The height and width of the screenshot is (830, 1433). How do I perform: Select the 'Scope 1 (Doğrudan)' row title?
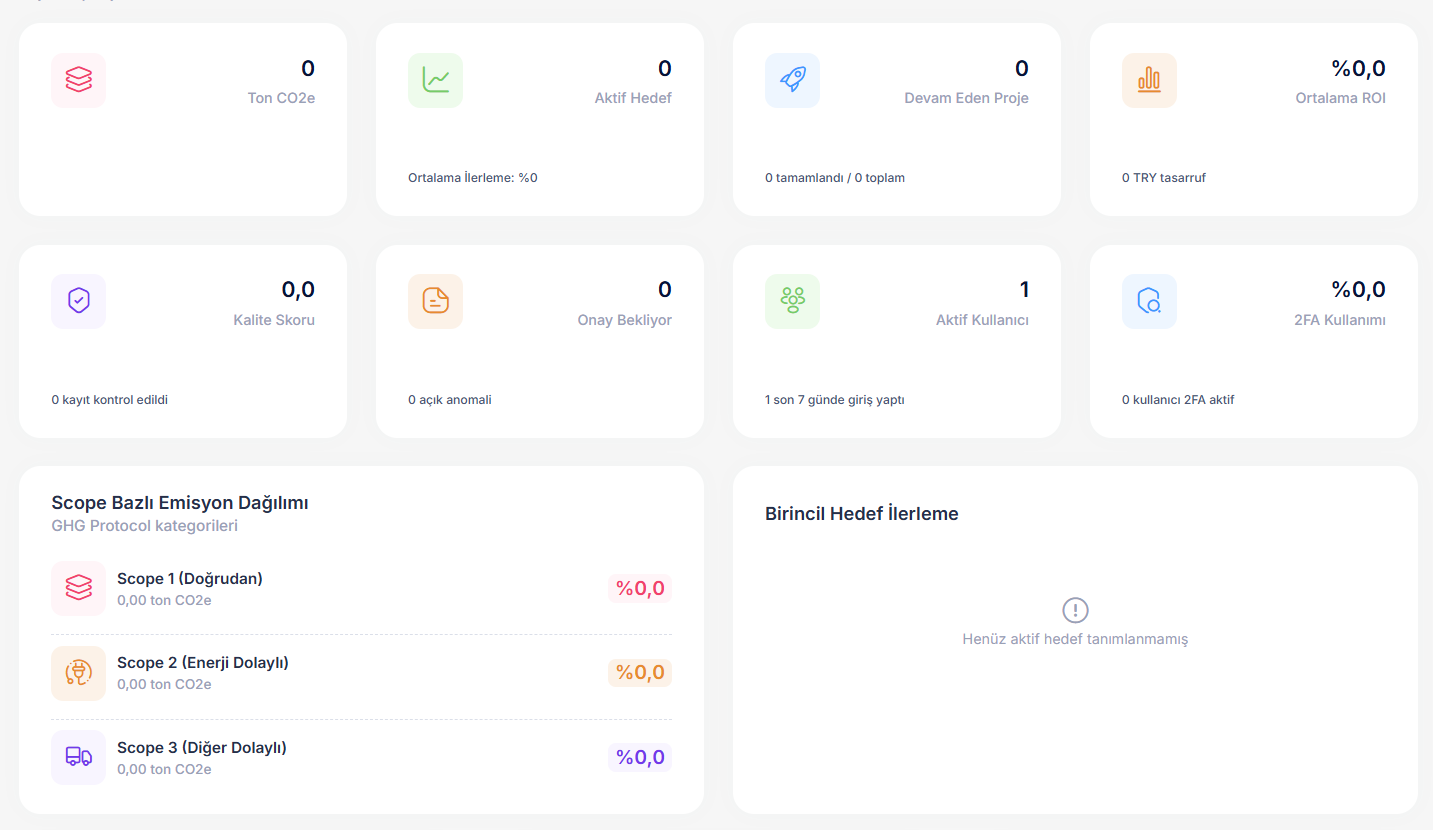click(x=190, y=579)
